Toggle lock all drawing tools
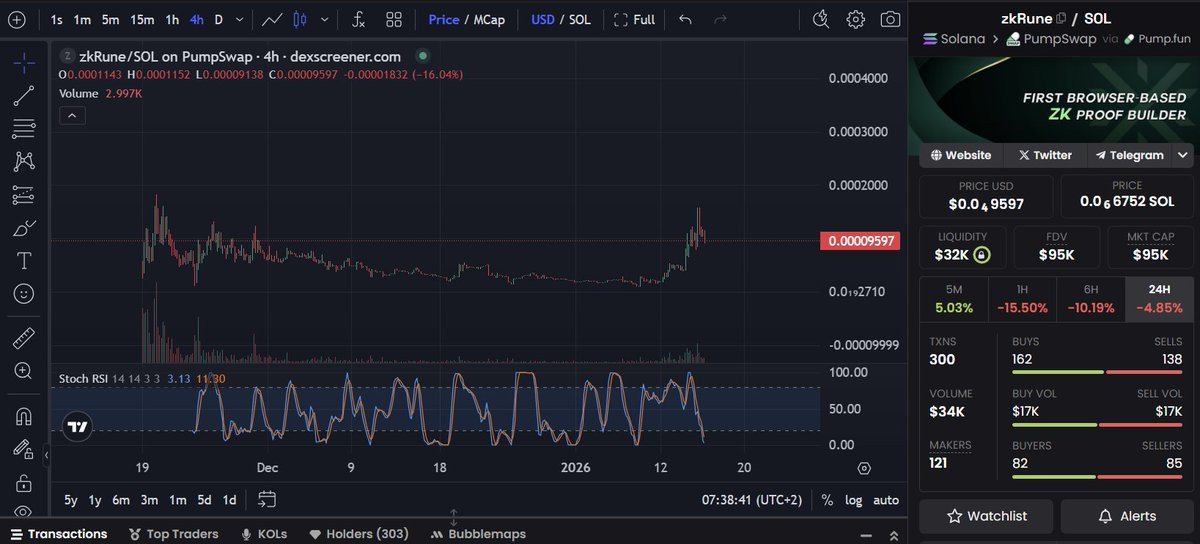Screen dimensions: 1200x544 24,483
